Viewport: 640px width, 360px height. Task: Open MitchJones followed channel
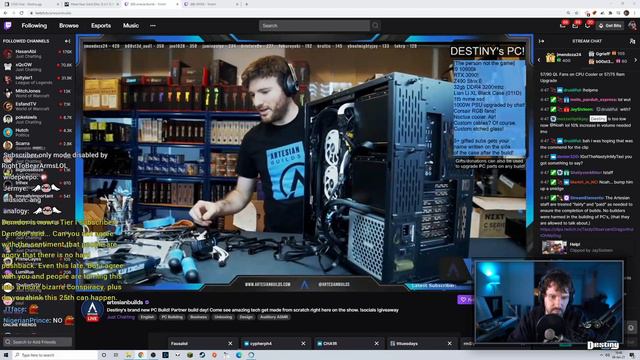pyautogui.click(x=38, y=93)
